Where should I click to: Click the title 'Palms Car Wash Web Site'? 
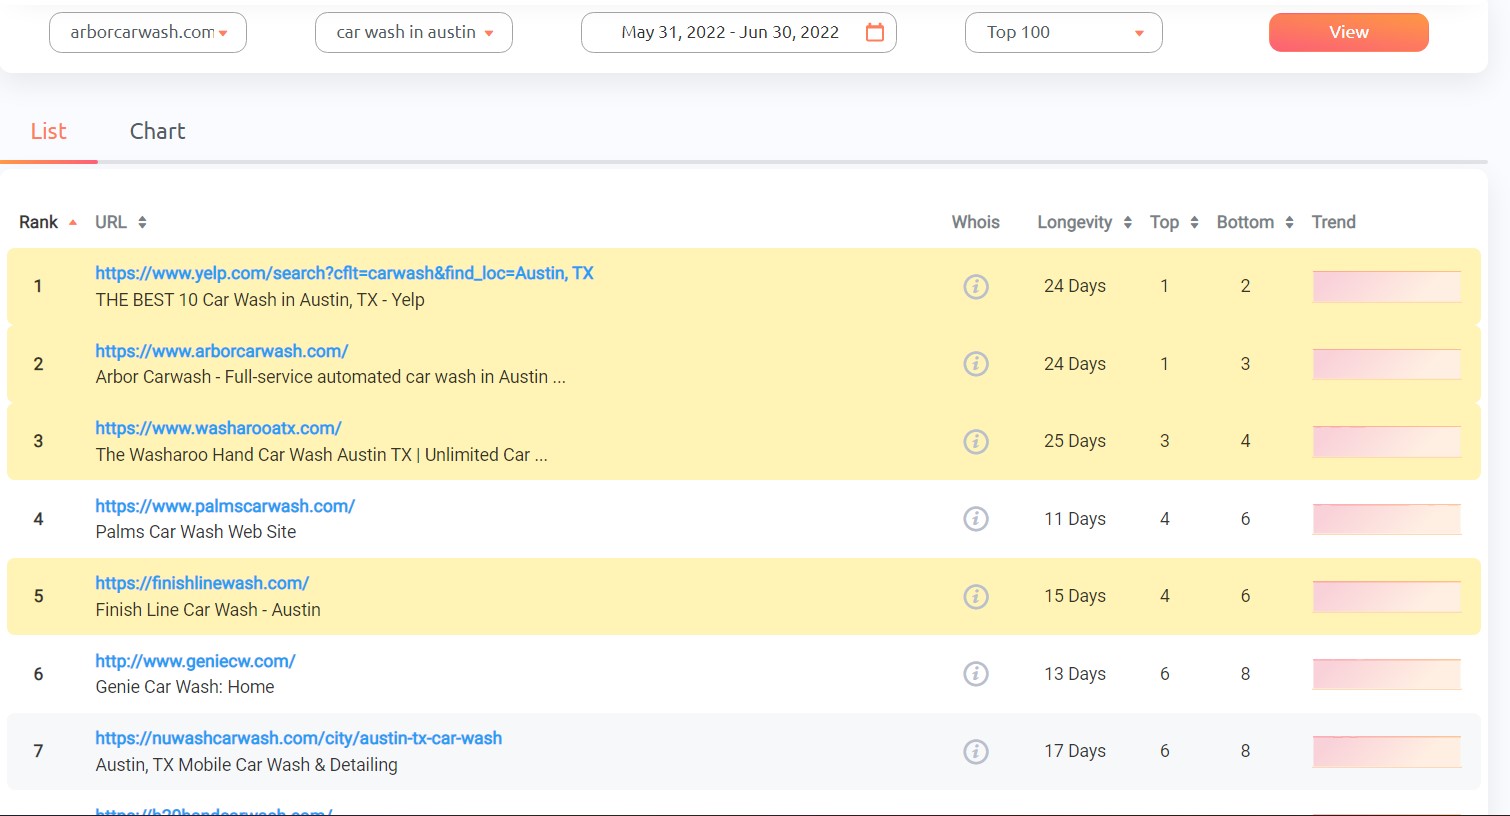[x=196, y=532]
